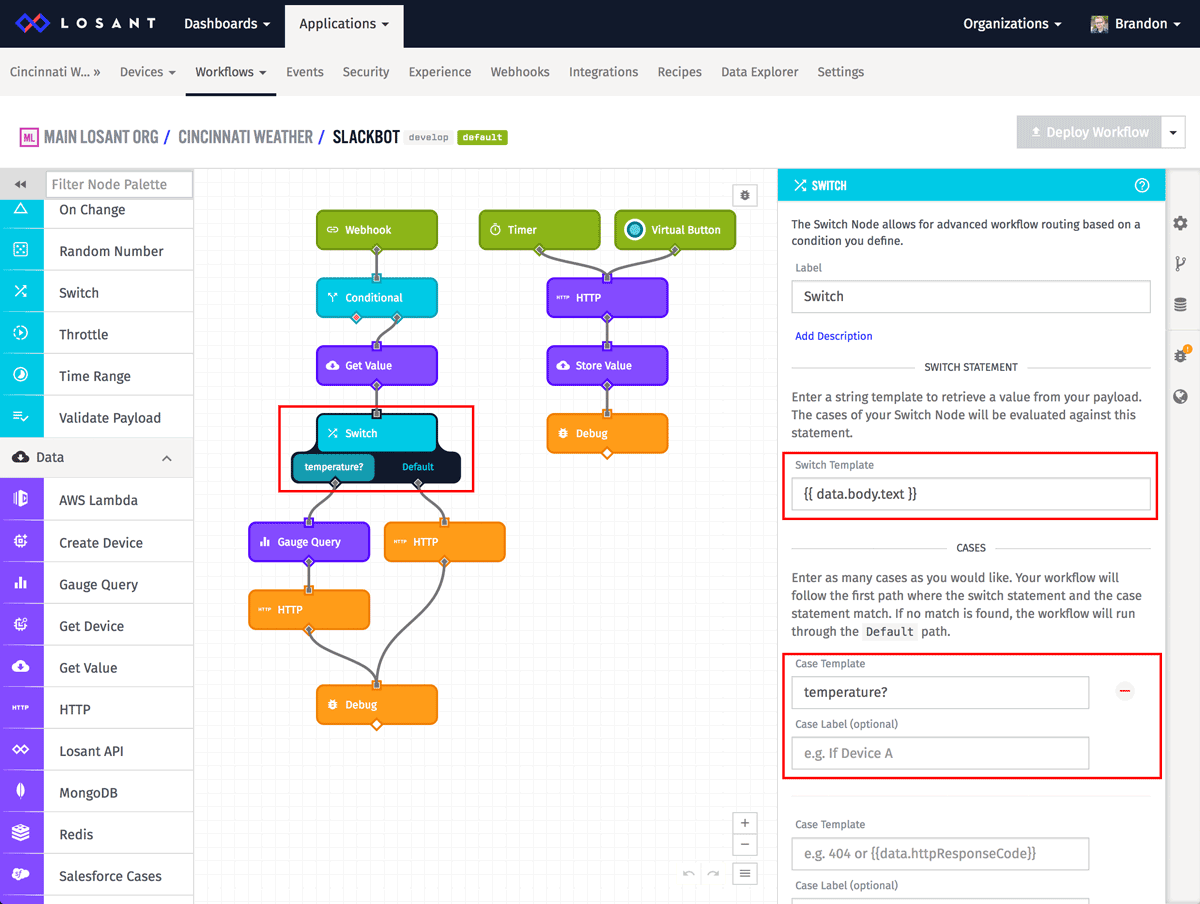Open the storage database icon in sidebar

(1181, 305)
